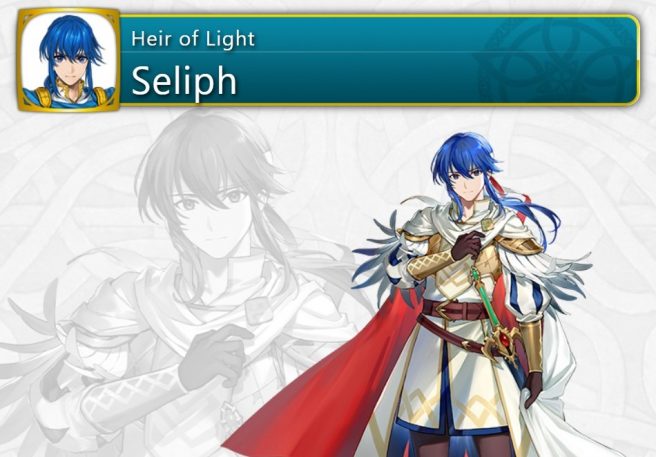Tap the red gem on the sword guard
The image size is (656, 457).
pyautogui.click(x=505, y=340)
